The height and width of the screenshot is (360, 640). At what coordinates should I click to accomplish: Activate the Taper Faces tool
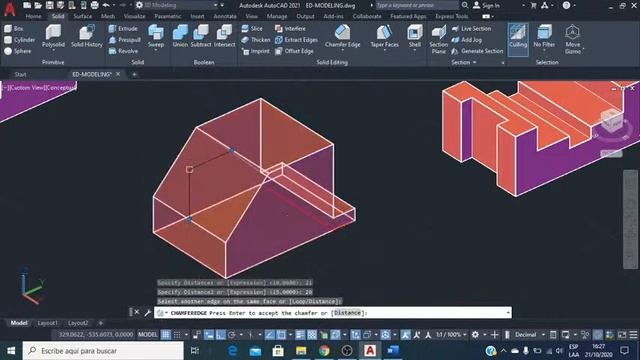pos(384,36)
